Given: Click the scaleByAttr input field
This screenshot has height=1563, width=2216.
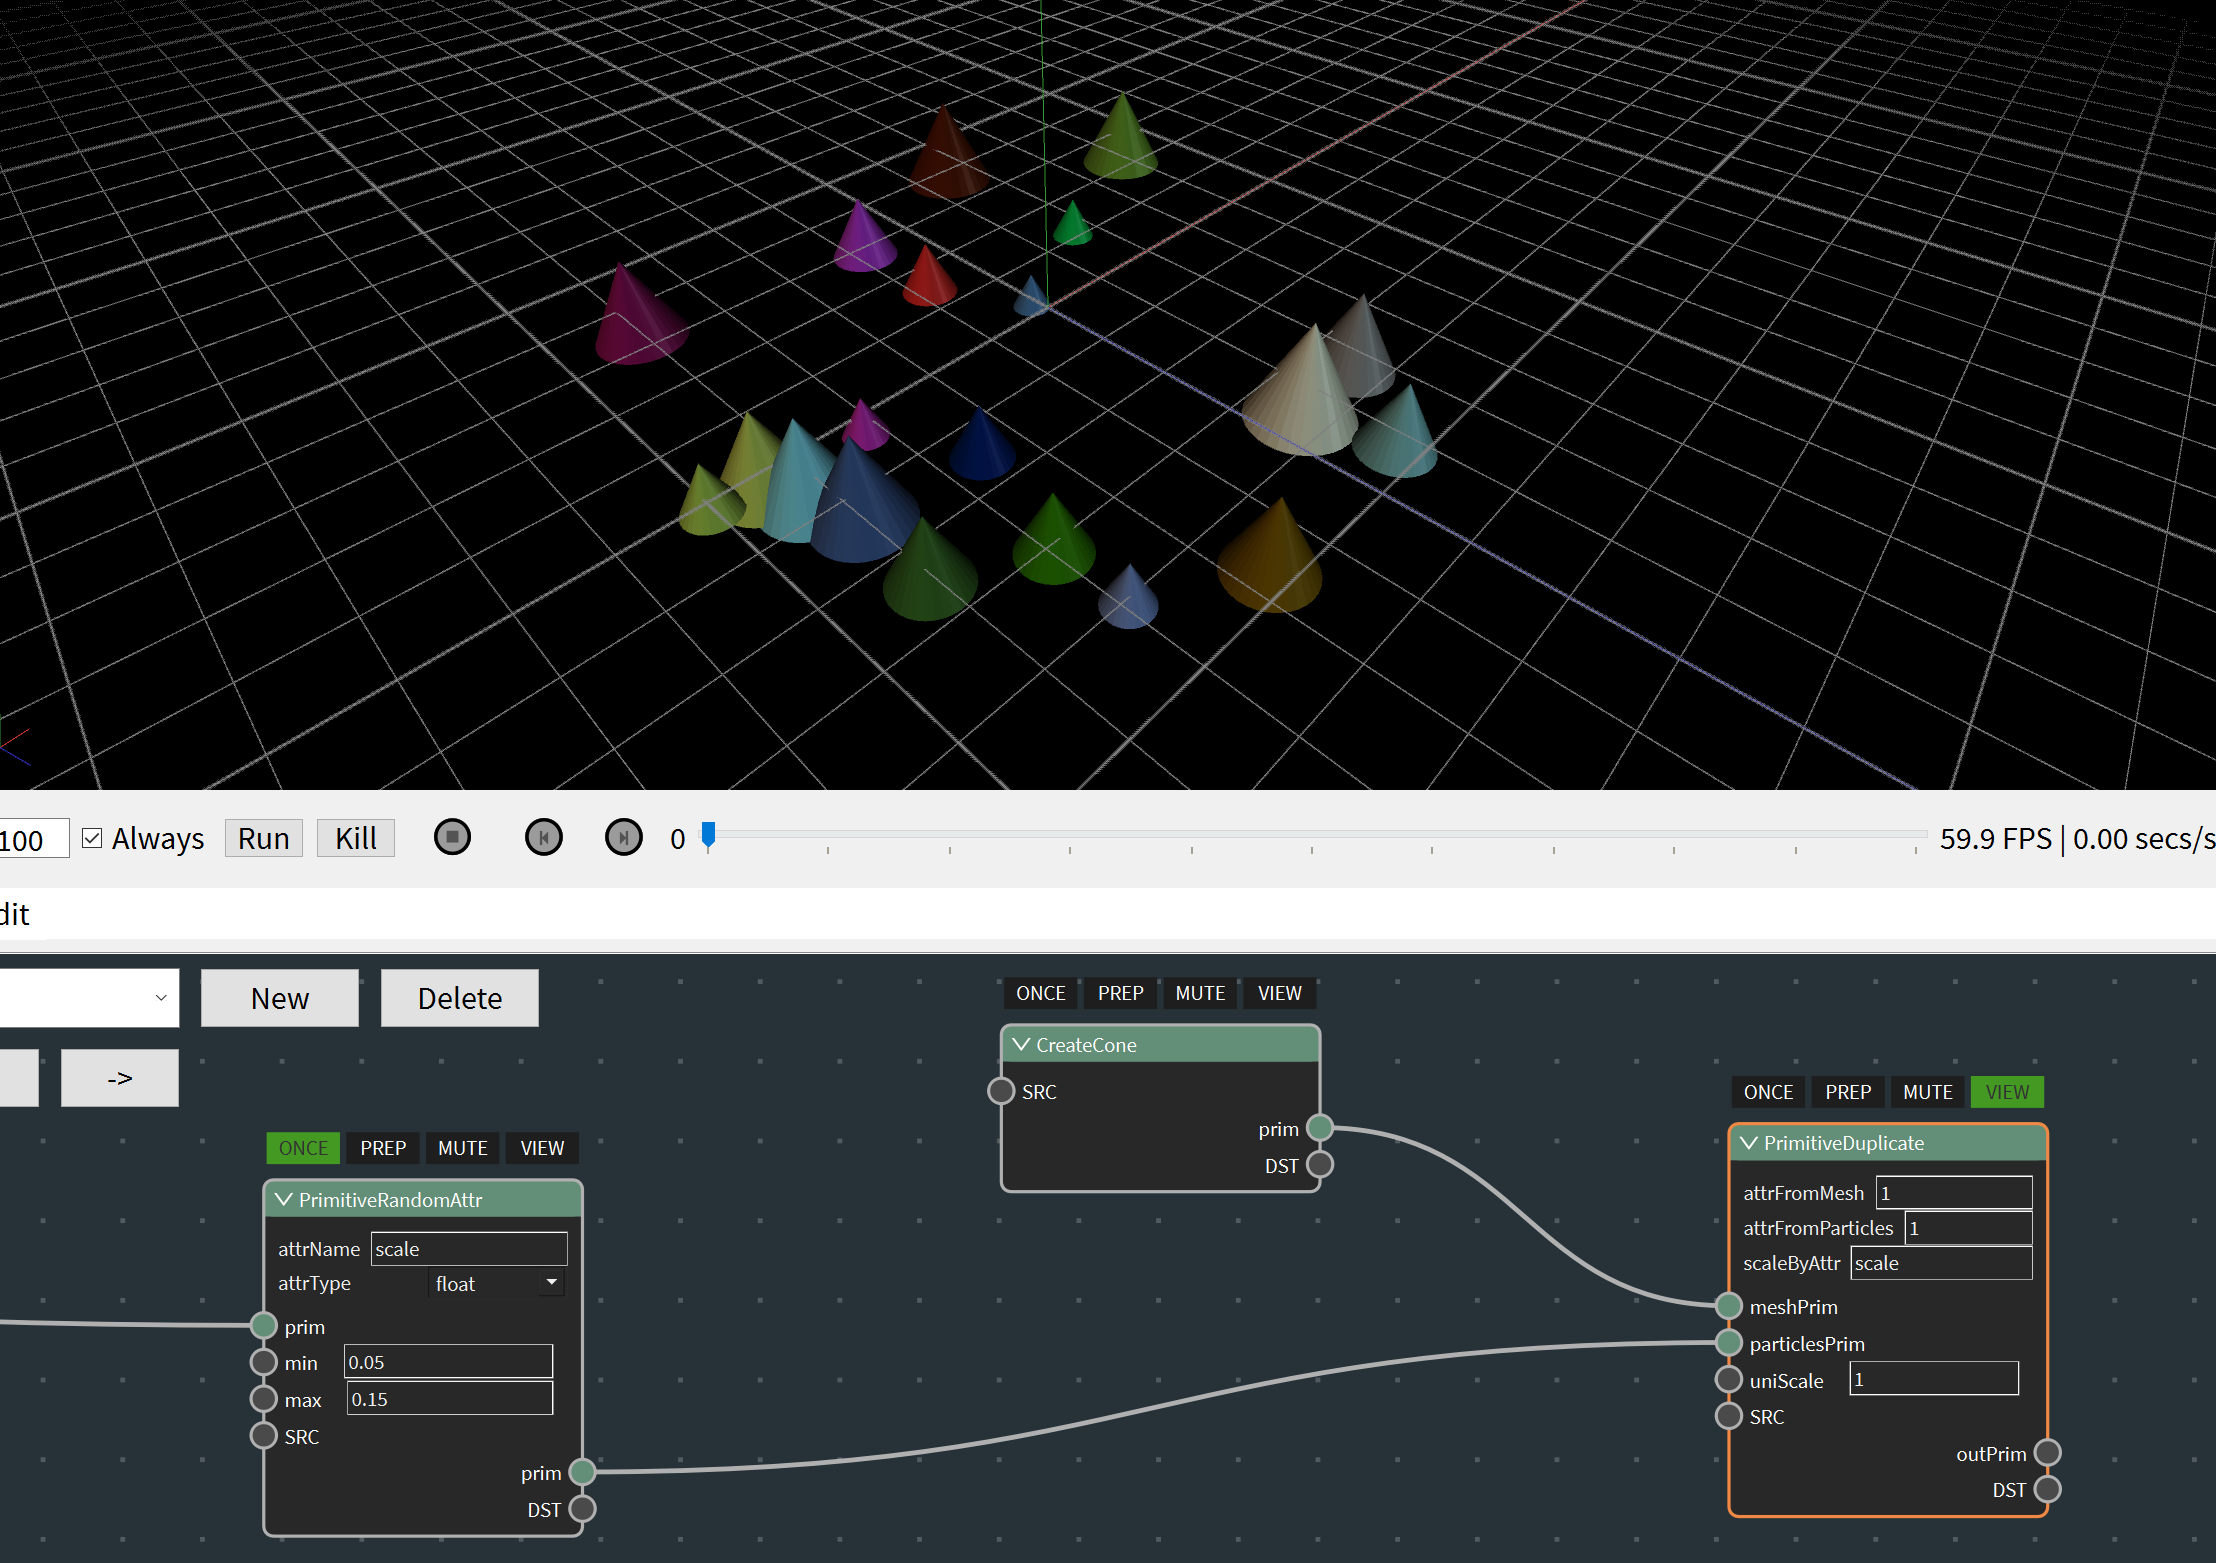Looking at the screenshot, I should tap(1941, 1263).
